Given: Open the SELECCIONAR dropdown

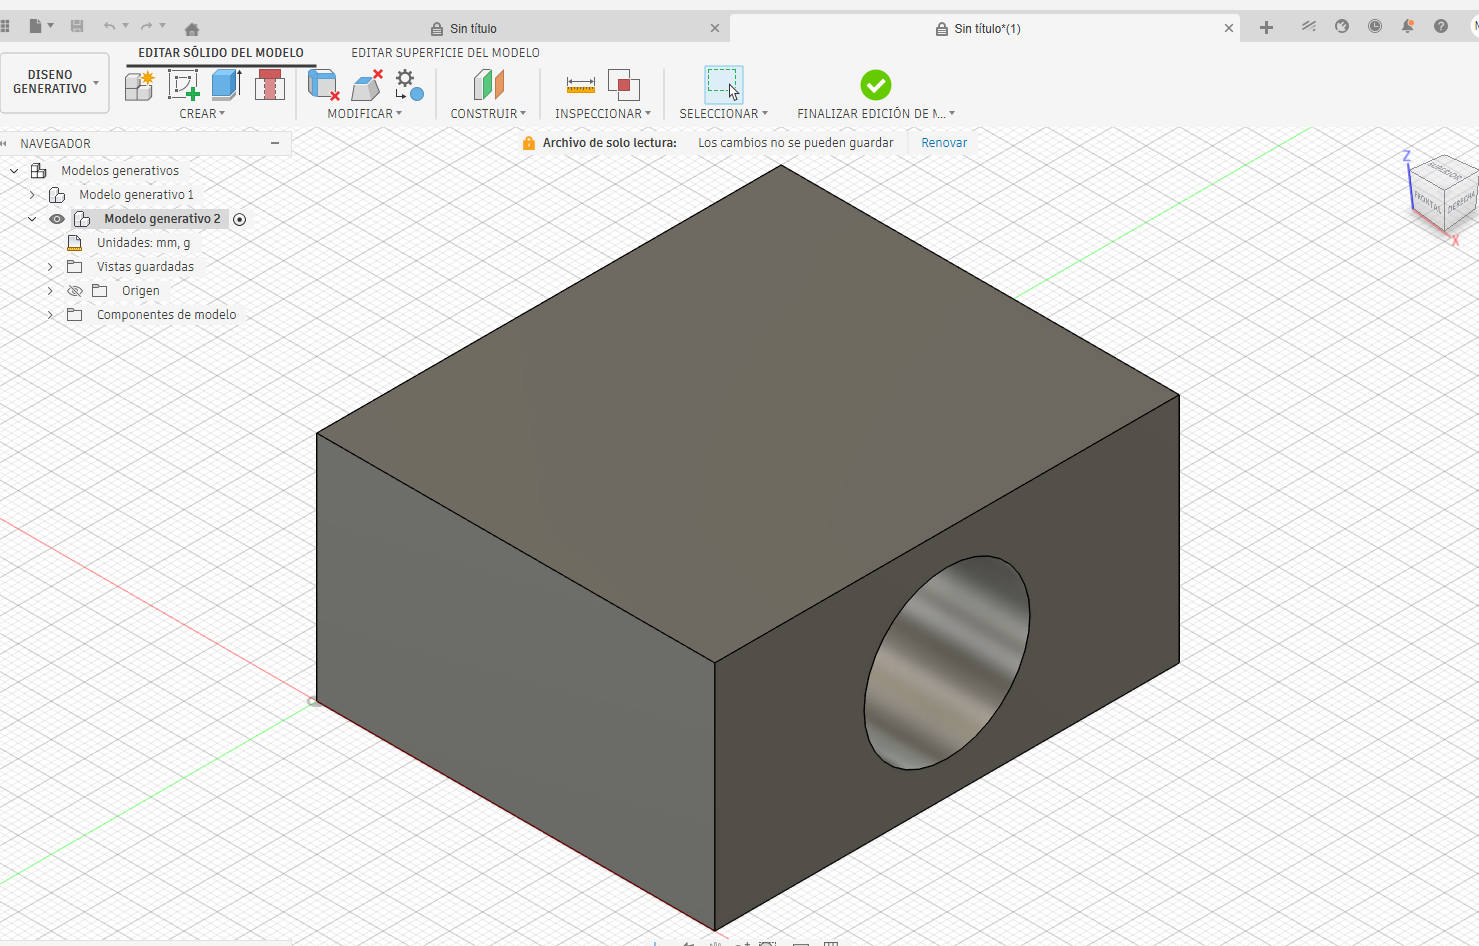Looking at the screenshot, I should click(724, 114).
